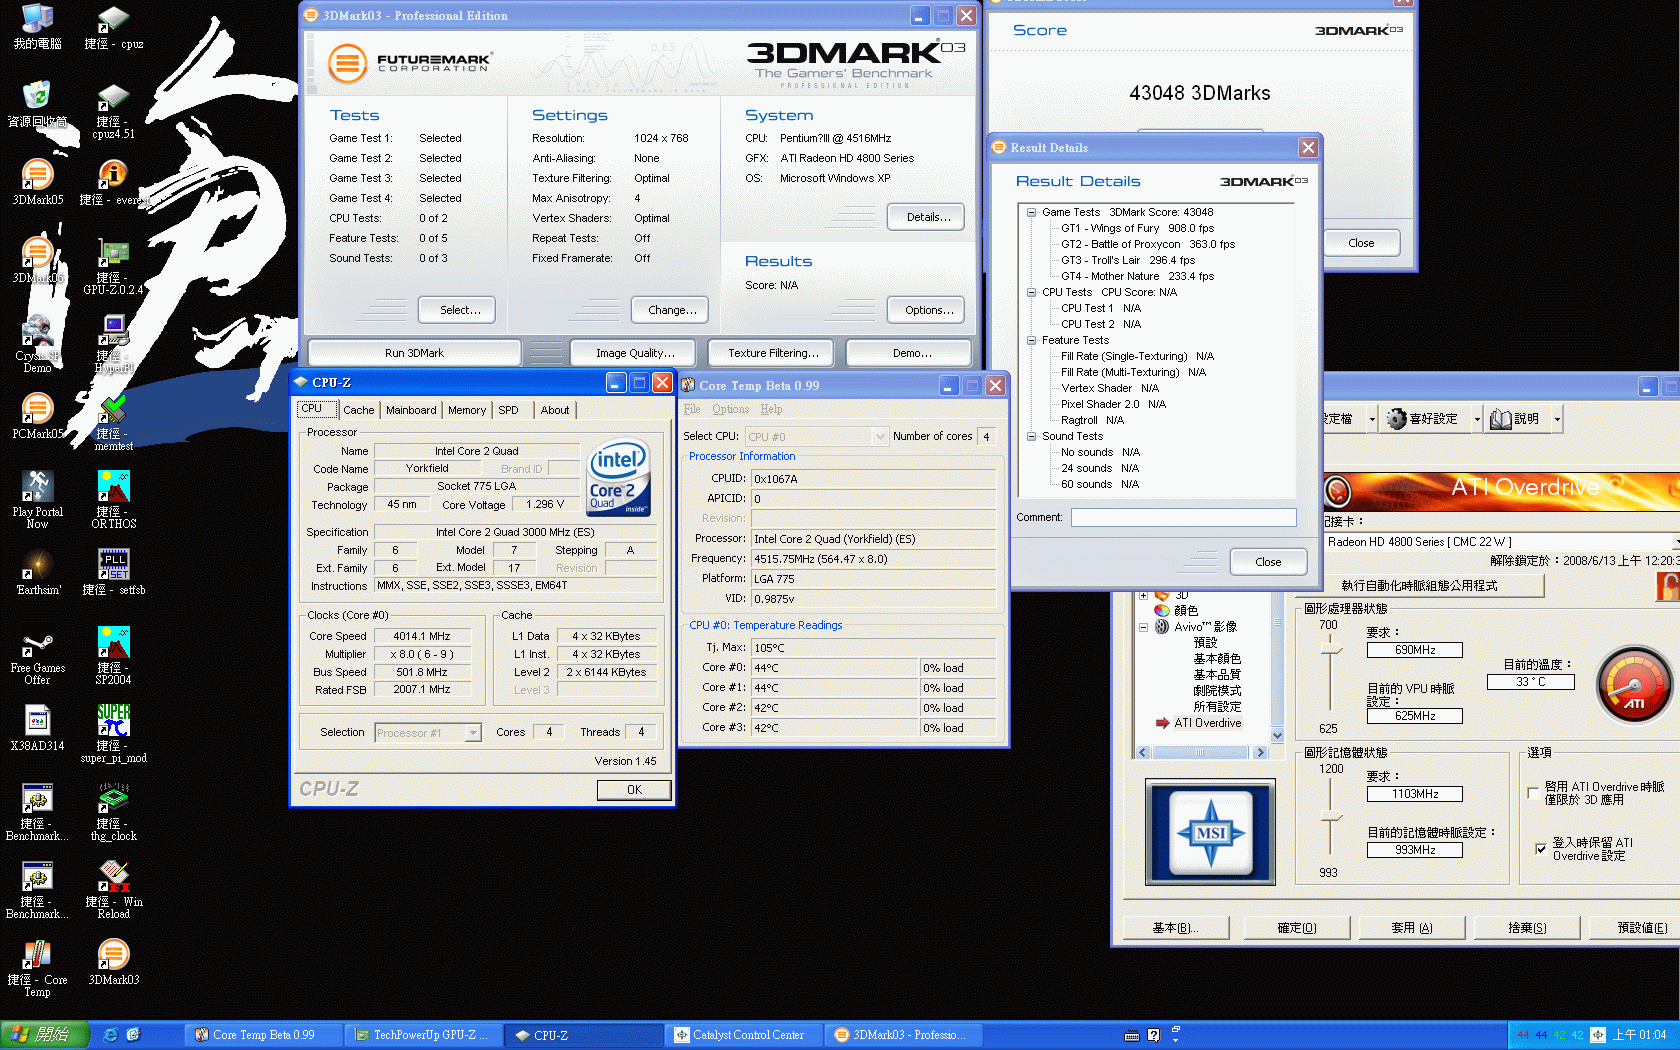Switch to the Mainboard tab in CPU-Z
1680x1050 pixels.
point(411,410)
